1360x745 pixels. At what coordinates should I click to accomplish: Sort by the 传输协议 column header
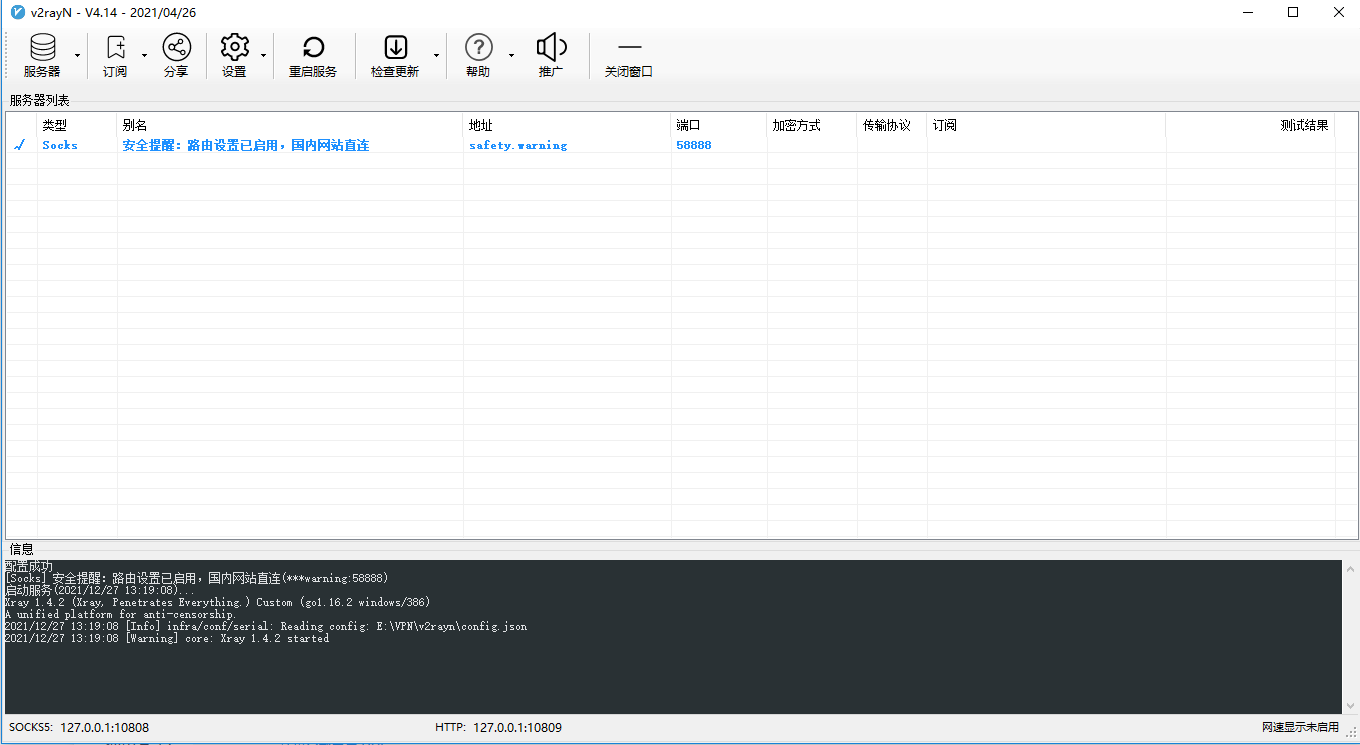(x=892, y=125)
